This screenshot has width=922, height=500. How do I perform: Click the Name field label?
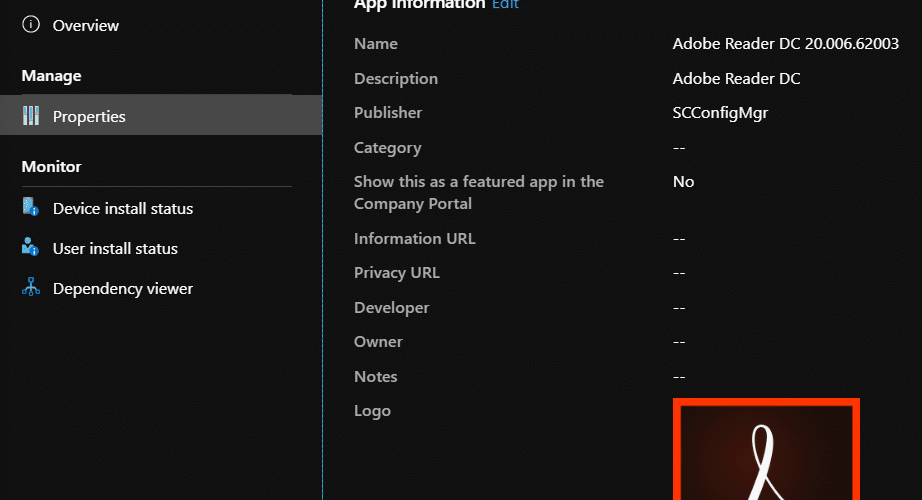[376, 44]
